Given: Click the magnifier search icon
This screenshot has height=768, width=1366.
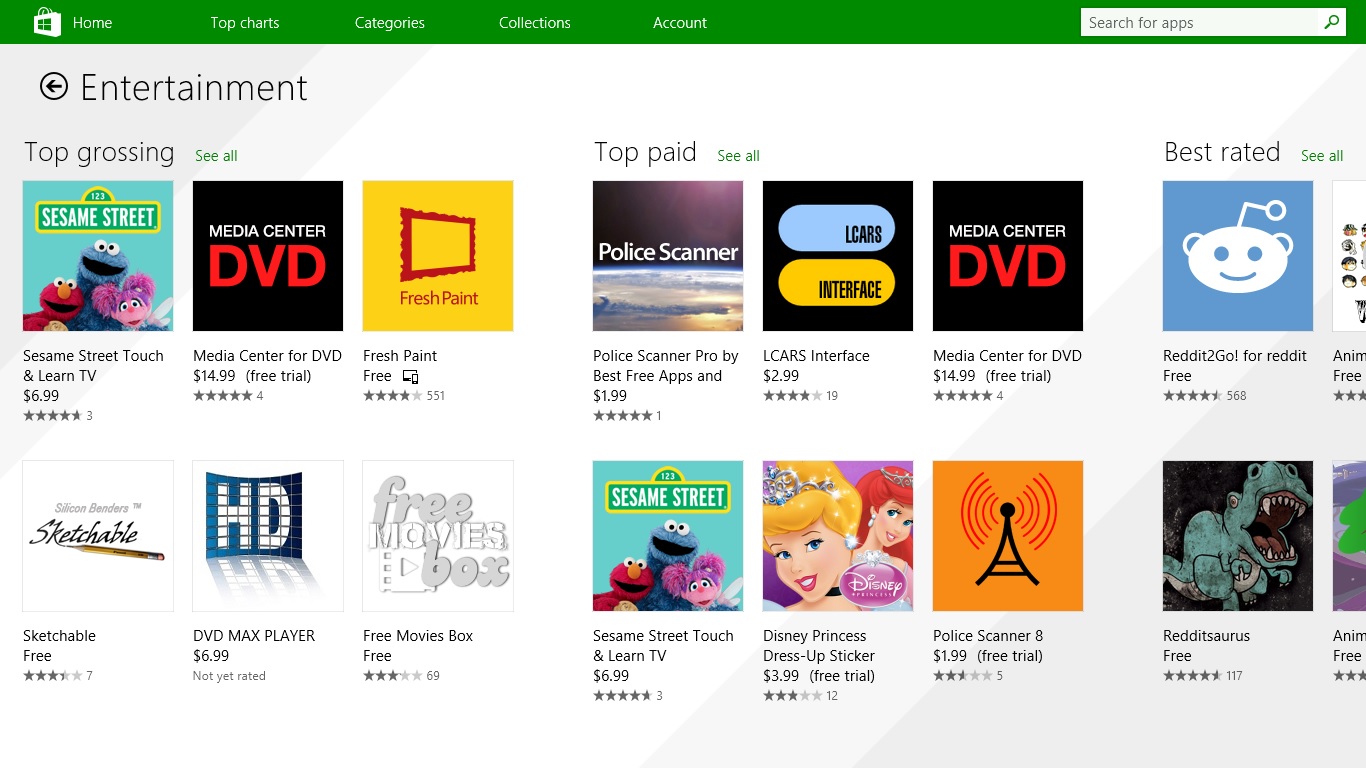Looking at the screenshot, I should (1332, 22).
